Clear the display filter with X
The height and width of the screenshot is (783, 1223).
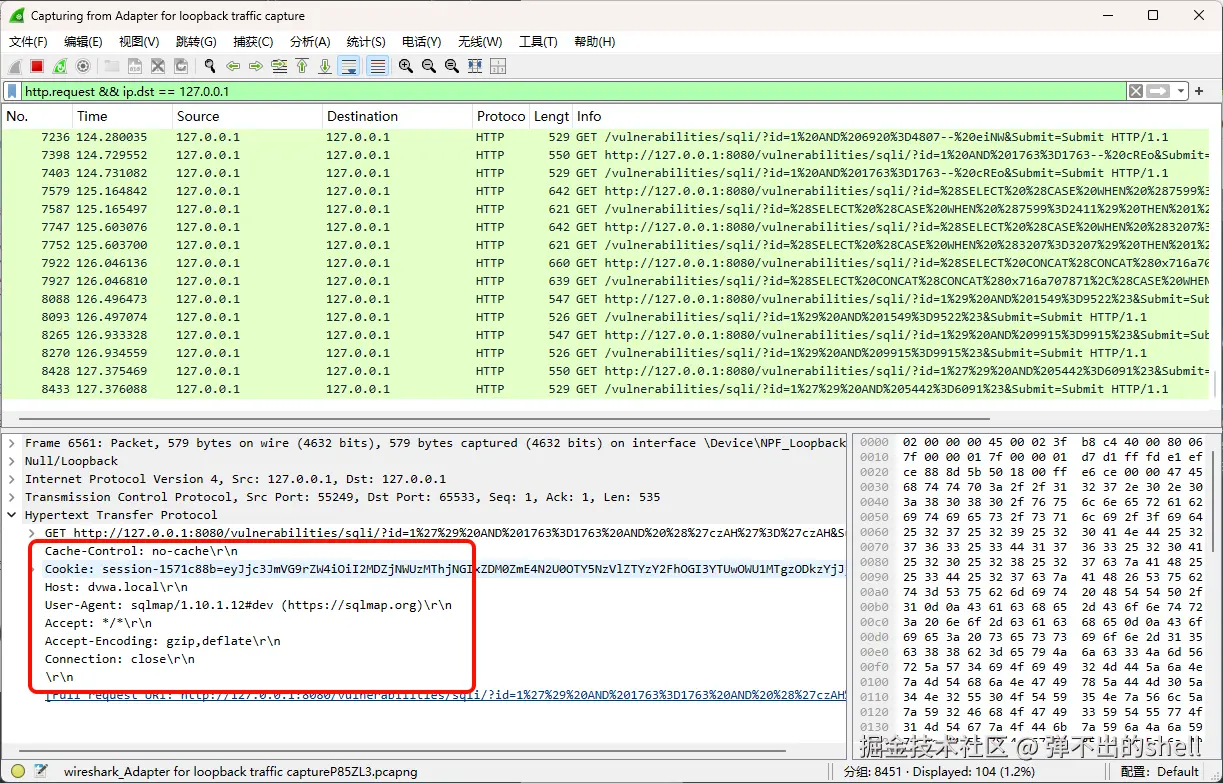pyautogui.click(x=1136, y=91)
